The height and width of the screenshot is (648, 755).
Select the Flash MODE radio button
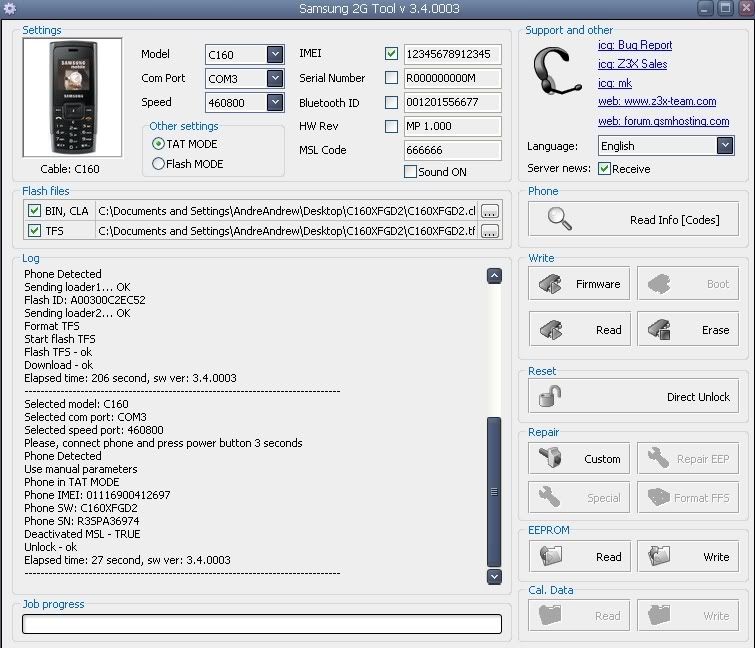pos(158,164)
